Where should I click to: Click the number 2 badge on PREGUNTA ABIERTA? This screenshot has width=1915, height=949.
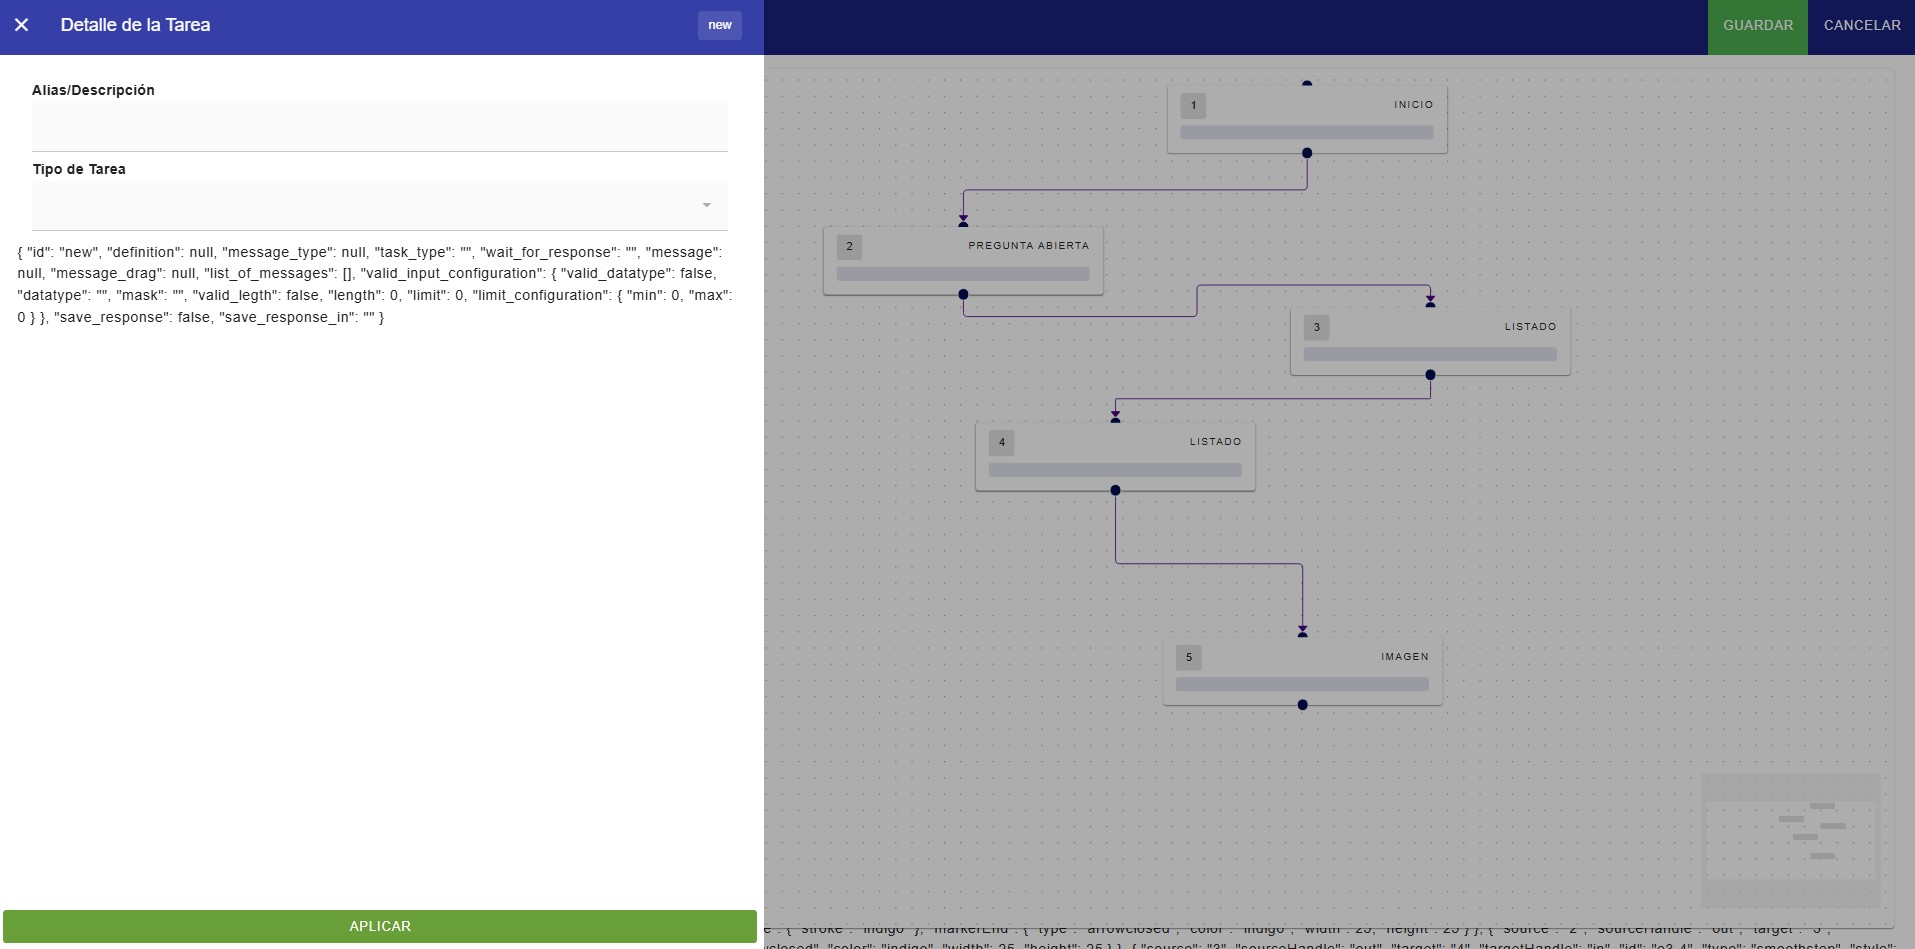pyautogui.click(x=849, y=246)
